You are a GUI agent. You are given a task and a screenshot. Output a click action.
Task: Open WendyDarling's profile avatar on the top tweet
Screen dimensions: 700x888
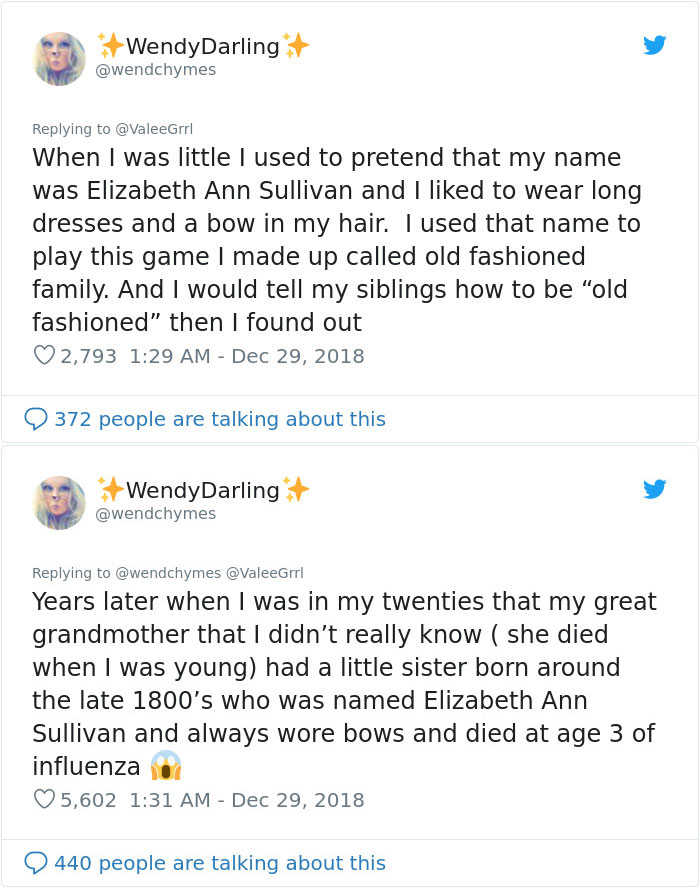59,57
